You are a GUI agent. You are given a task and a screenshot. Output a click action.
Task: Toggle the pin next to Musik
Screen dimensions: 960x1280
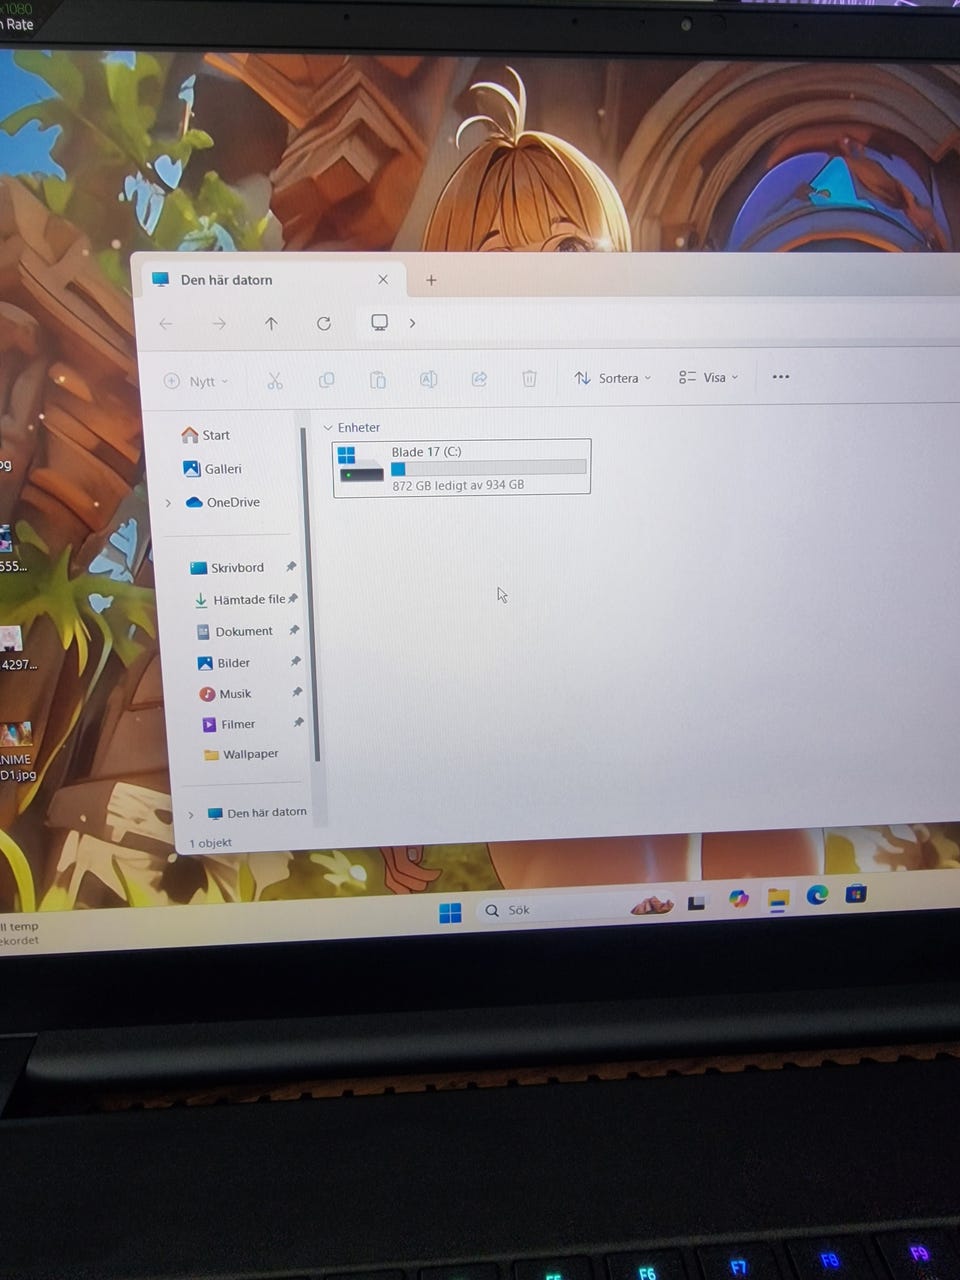(297, 692)
